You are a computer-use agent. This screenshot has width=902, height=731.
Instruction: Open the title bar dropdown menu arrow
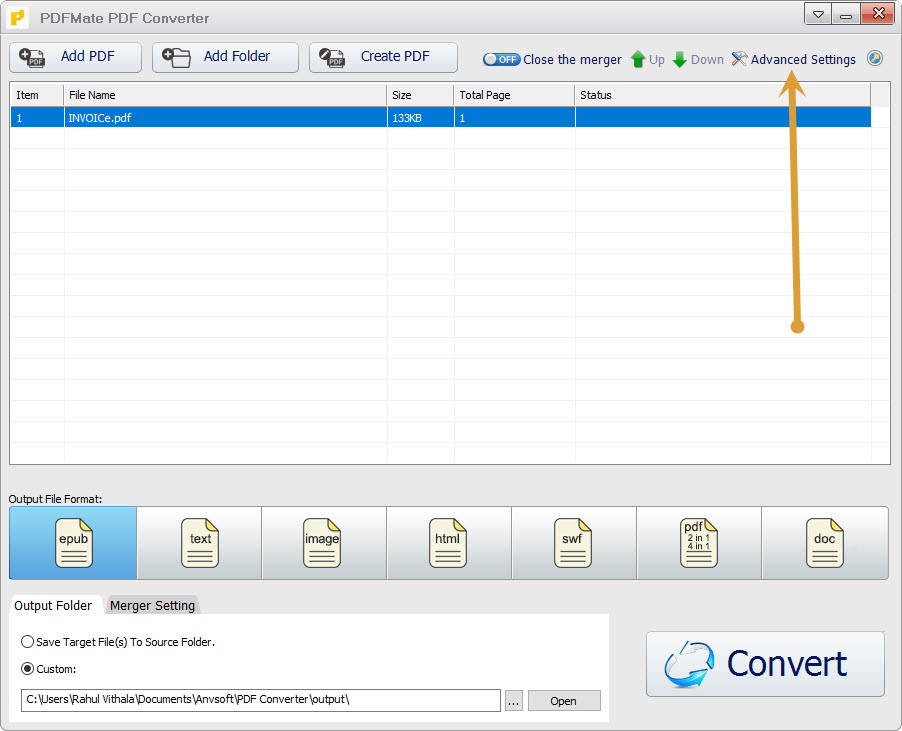tap(818, 14)
